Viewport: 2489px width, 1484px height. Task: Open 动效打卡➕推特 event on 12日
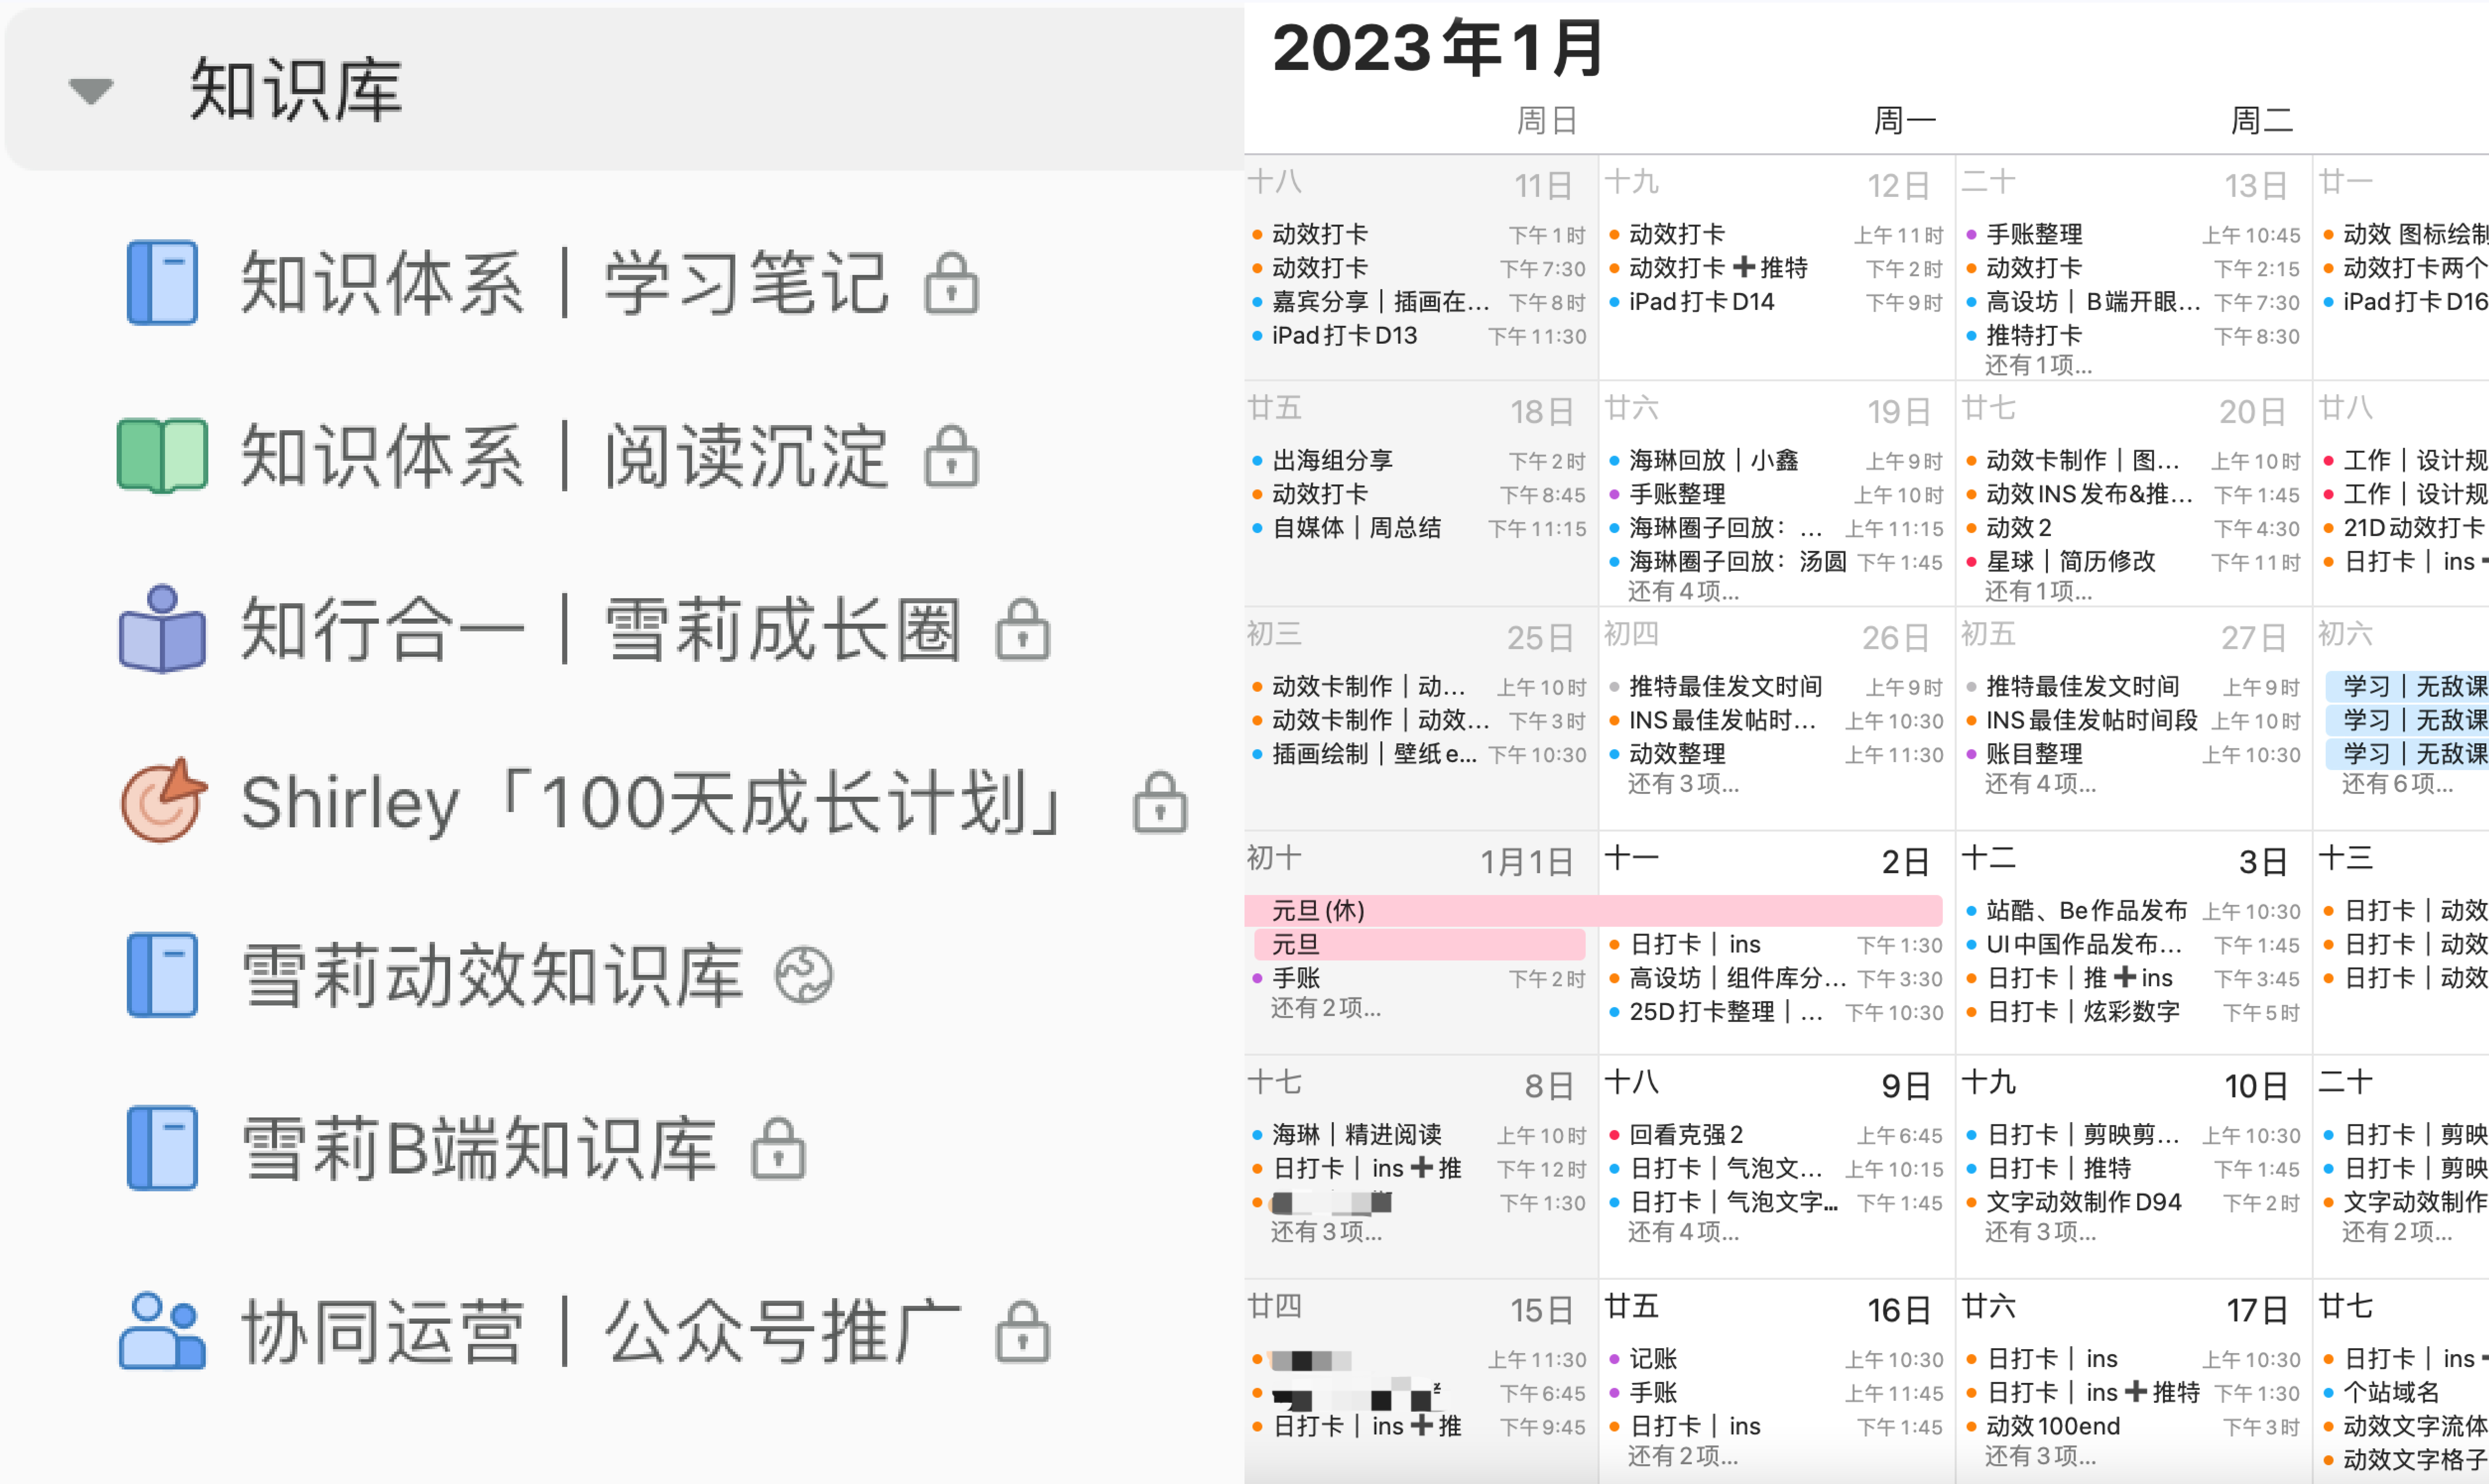pos(1777,268)
